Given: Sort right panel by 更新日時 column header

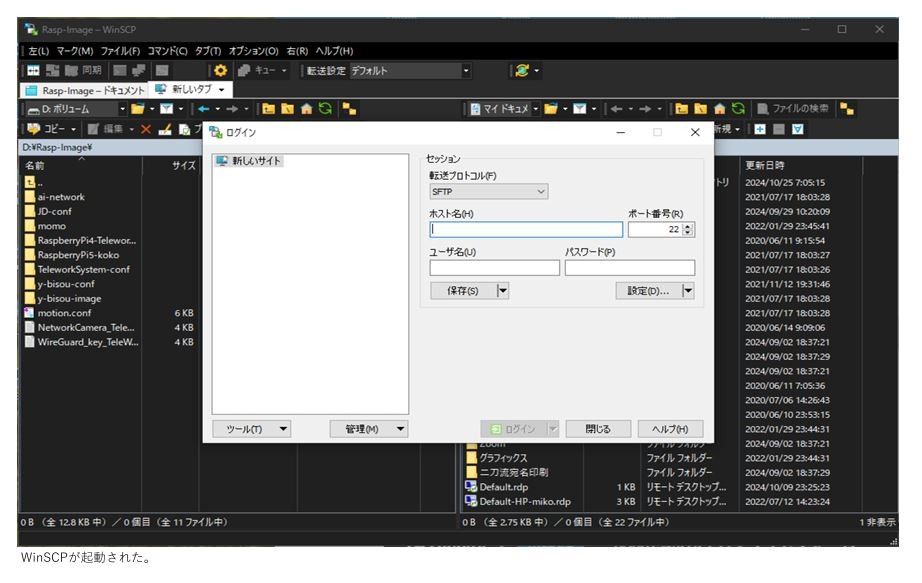Looking at the screenshot, I should pyautogui.click(x=800, y=165).
